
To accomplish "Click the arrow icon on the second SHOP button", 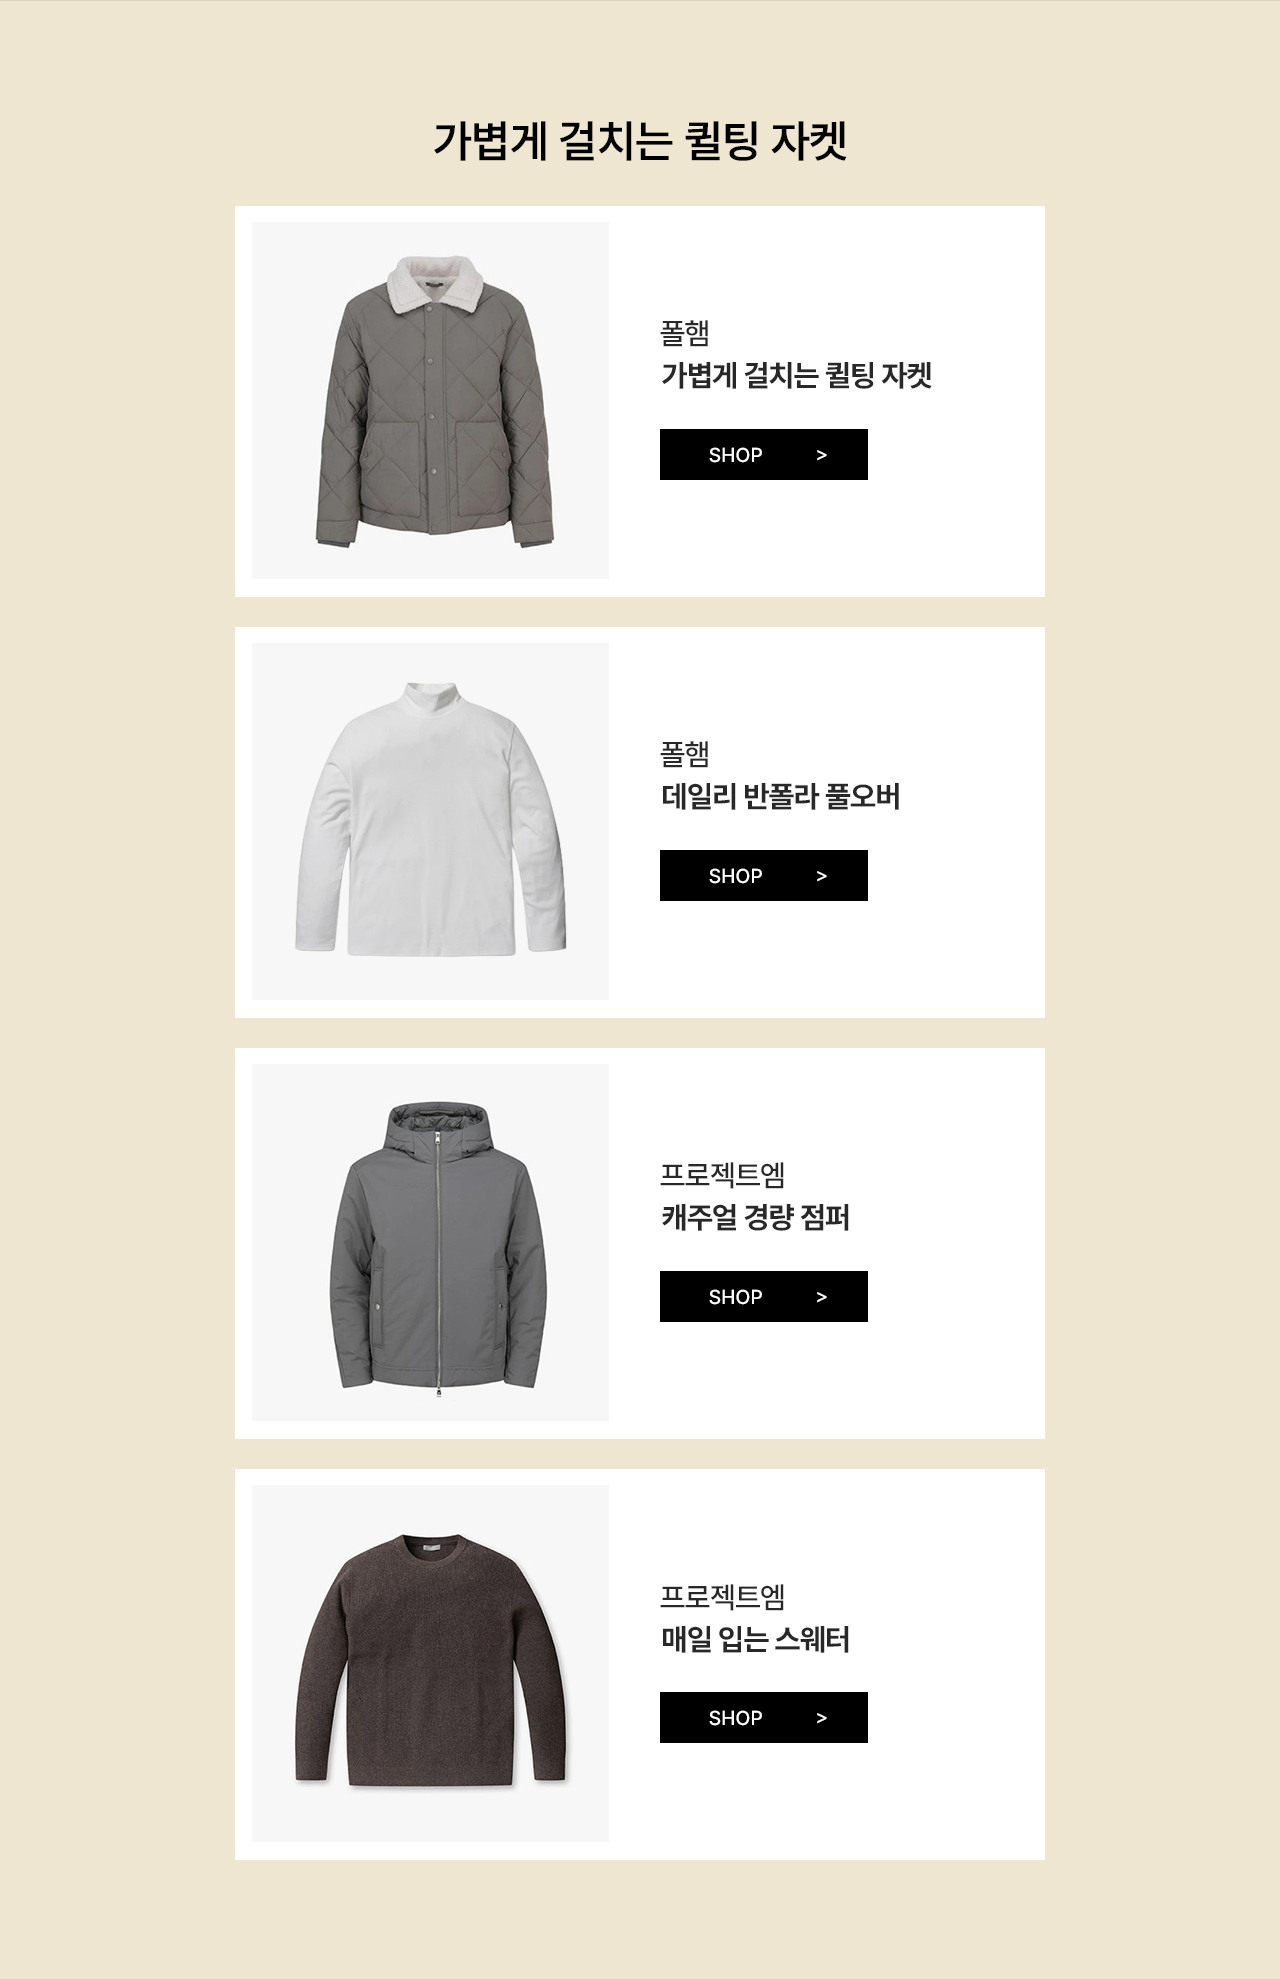I will pos(822,877).
